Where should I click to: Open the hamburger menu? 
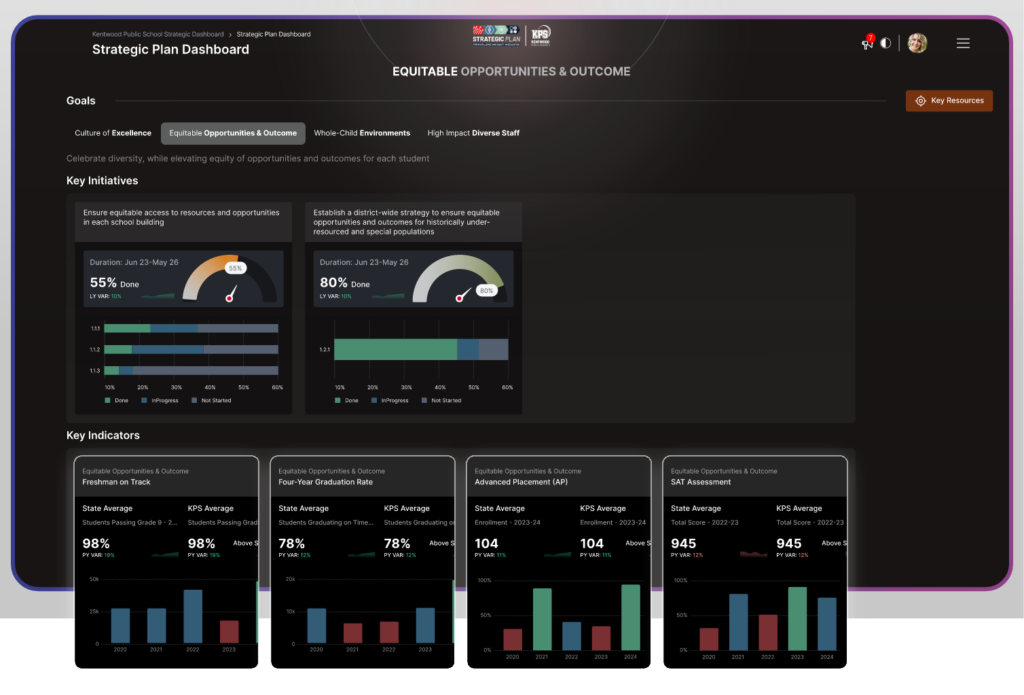coord(963,43)
